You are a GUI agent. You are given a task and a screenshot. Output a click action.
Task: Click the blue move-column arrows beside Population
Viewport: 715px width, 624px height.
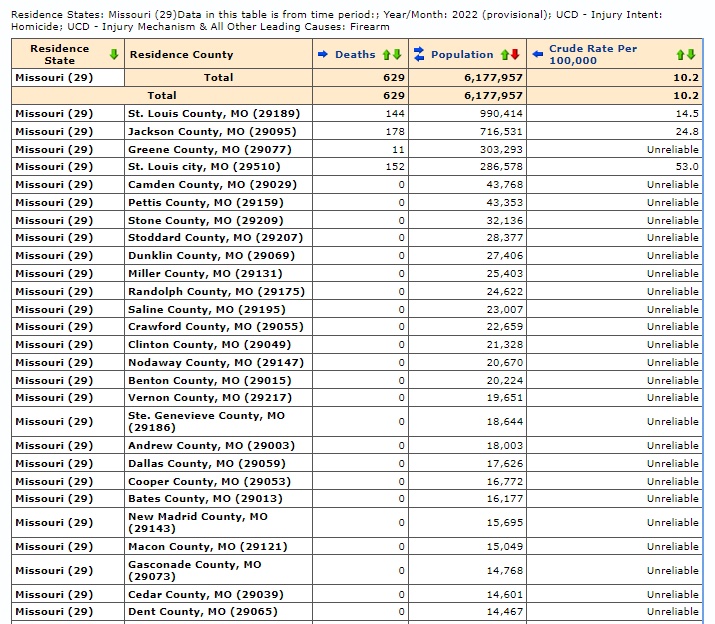point(419,54)
